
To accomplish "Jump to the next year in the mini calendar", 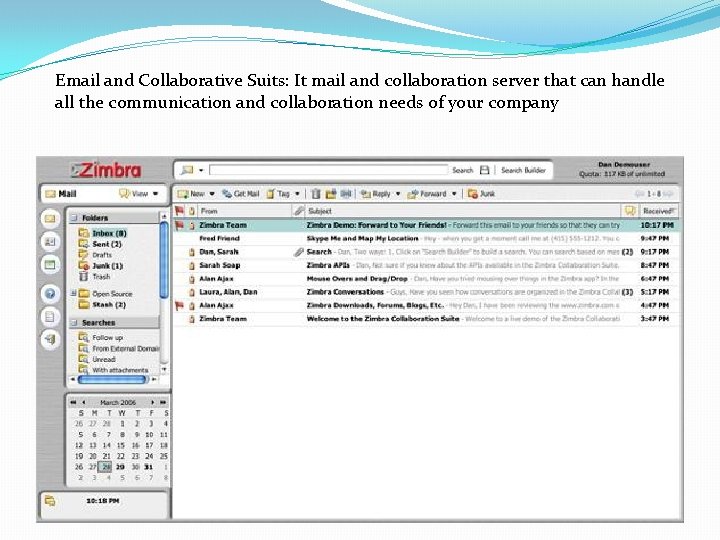I will (163, 402).
